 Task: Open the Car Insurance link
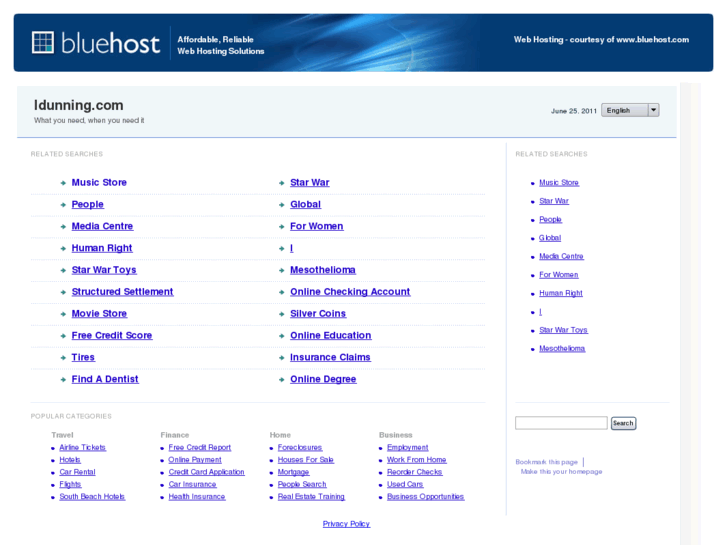point(192,484)
